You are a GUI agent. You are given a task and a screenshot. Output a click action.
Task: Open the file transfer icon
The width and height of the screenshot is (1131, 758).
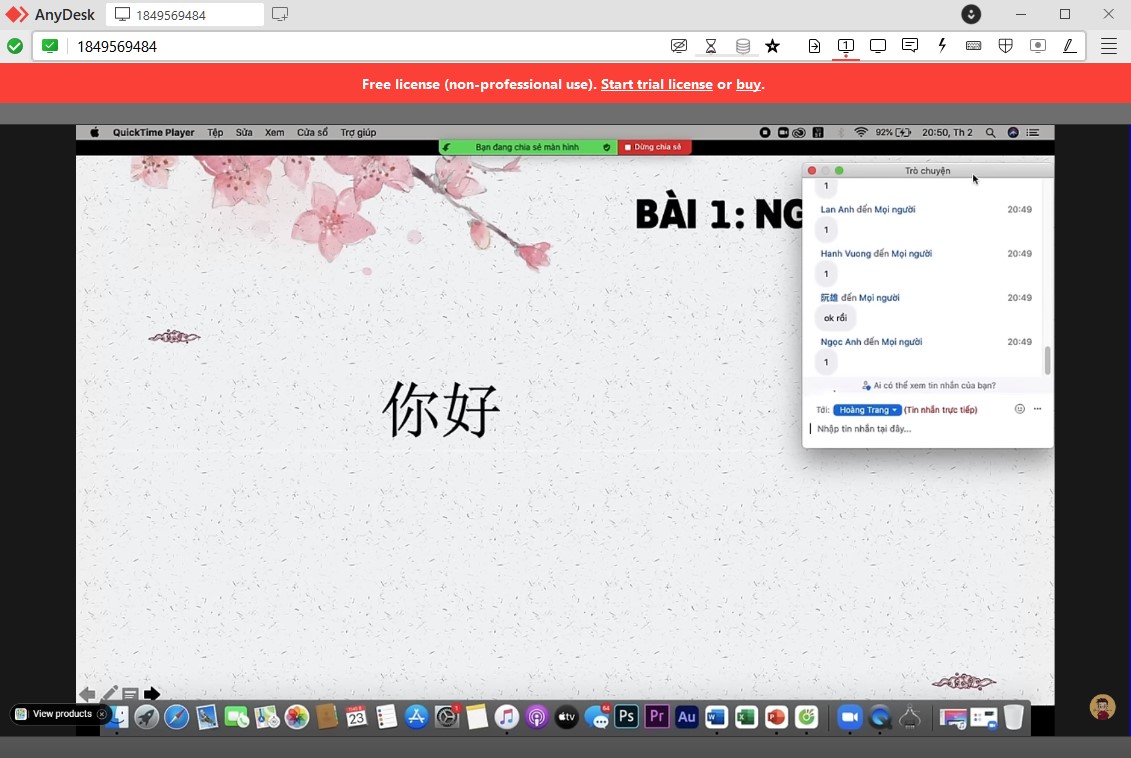(x=814, y=46)
